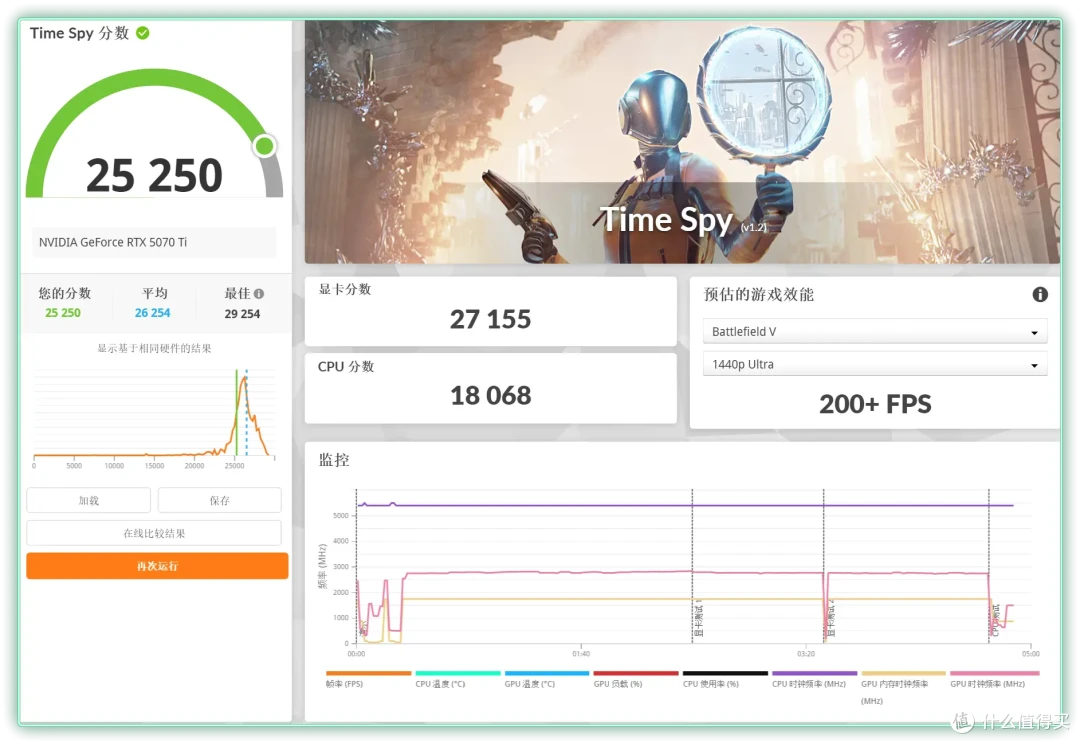Open the info icon in 预估的游戏效能 panel
This screenshot has height=744, width=1080.
[x=1039, y=295]
